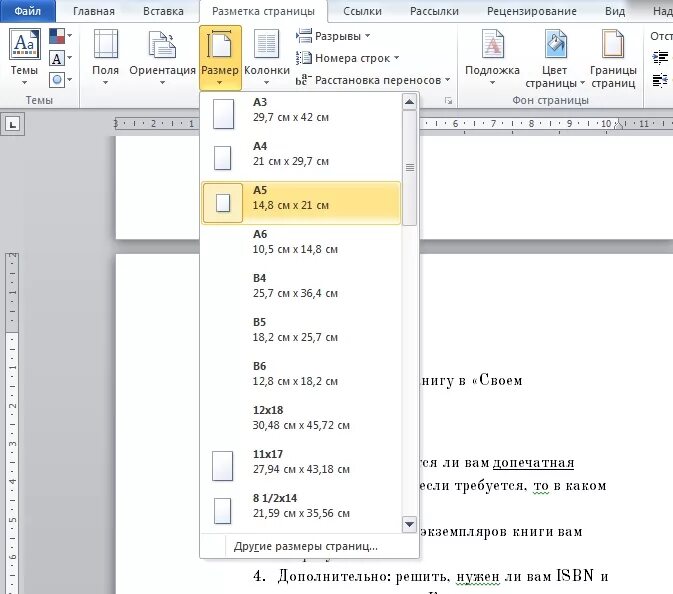Switch to the Главная tab

[94, 11]
